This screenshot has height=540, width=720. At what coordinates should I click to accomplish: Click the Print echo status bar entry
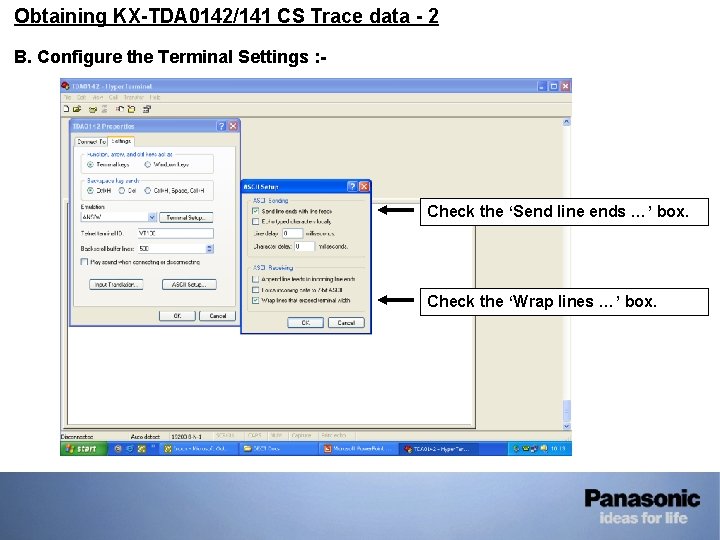(334, 436)
